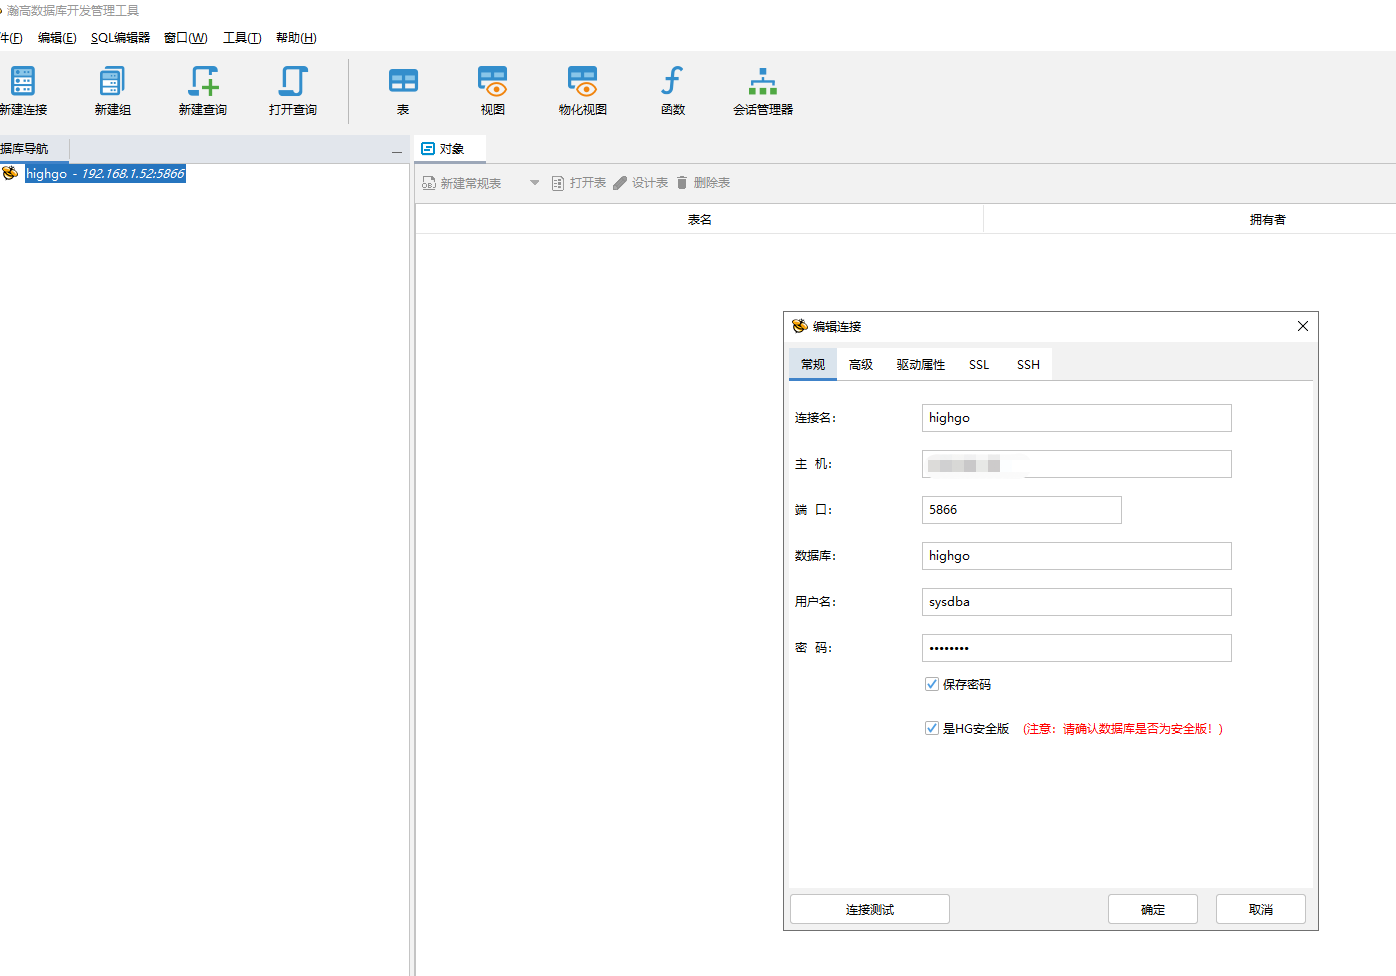The width and height of the screenshot is (1396, 976).
Task: Expand dropdown arrow beside 新建常规表
Action: click(534, 183)
